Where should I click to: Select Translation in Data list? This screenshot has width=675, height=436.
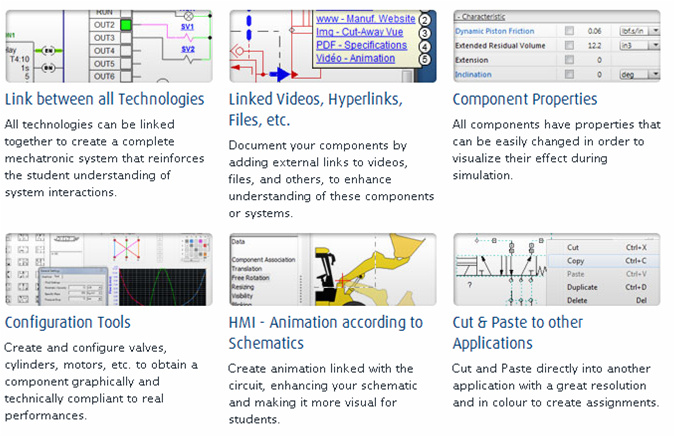click(247, 269)
